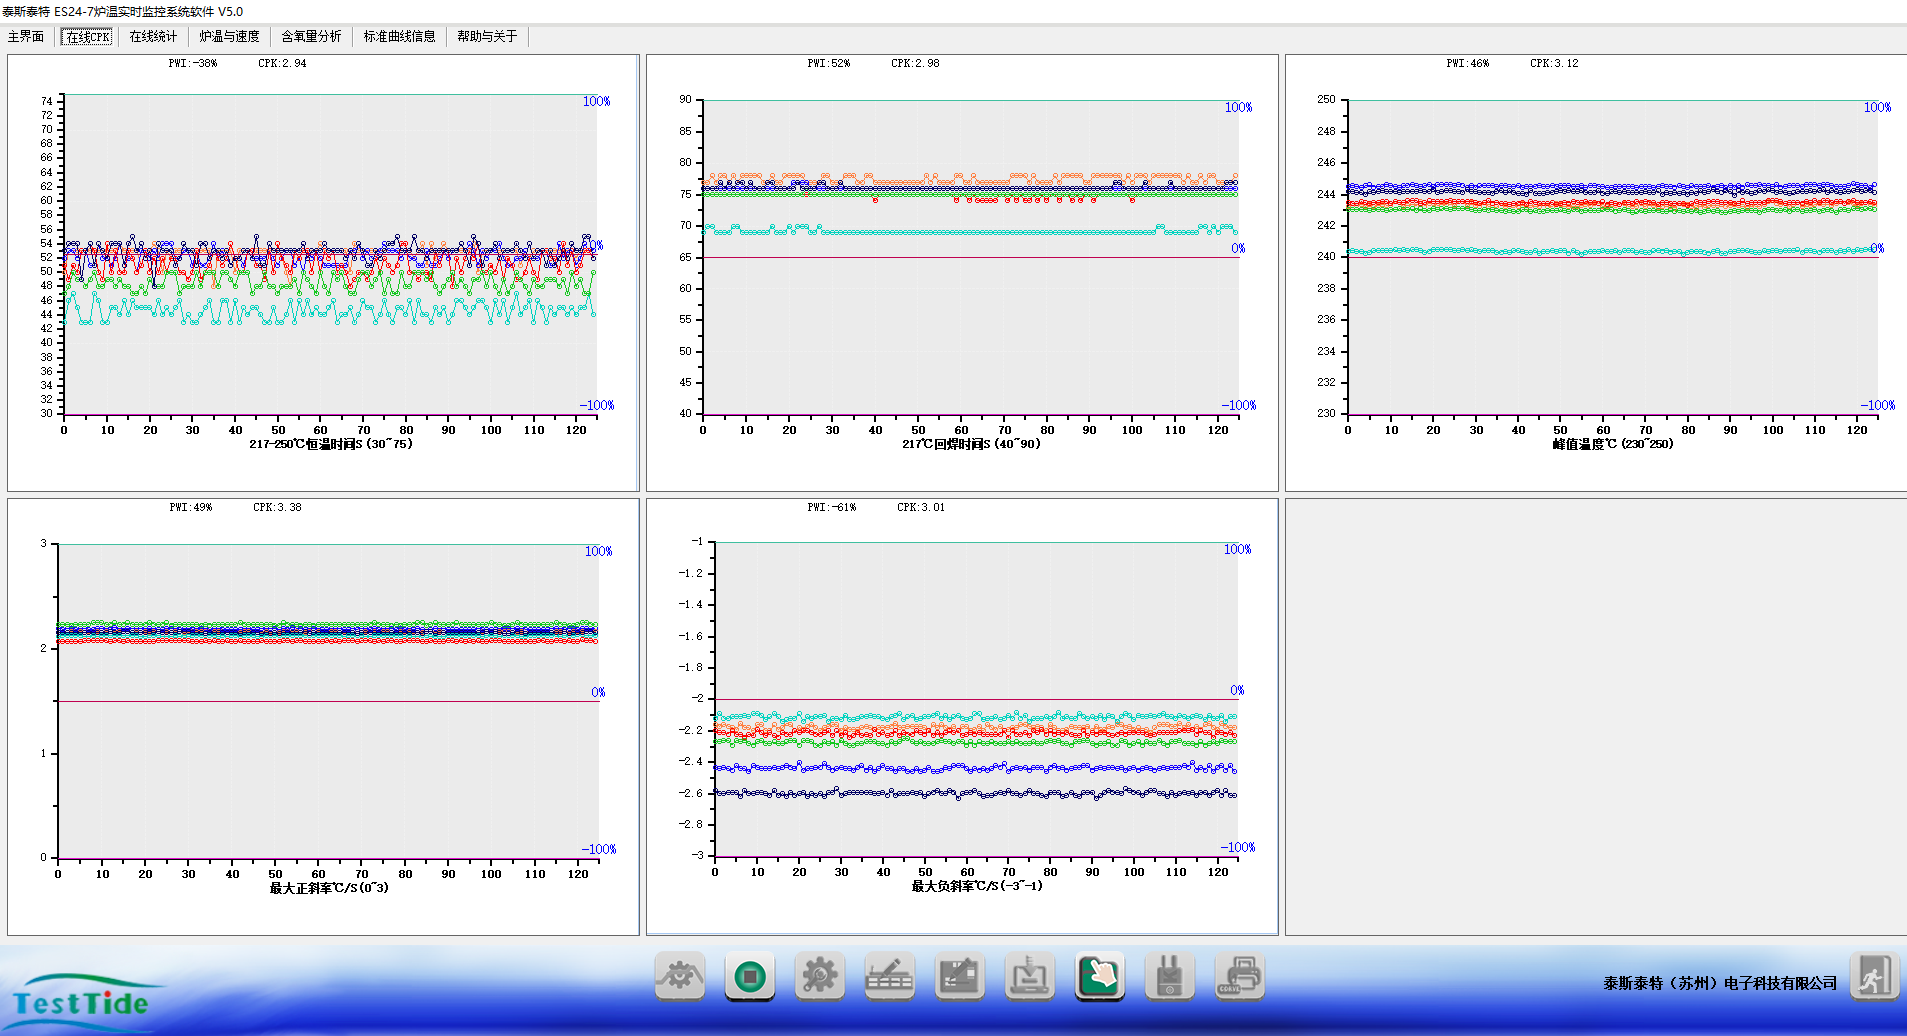Select the green hand pointer icon
The width and height of the screenshot is (1907, 1036).
point(1099,976)
